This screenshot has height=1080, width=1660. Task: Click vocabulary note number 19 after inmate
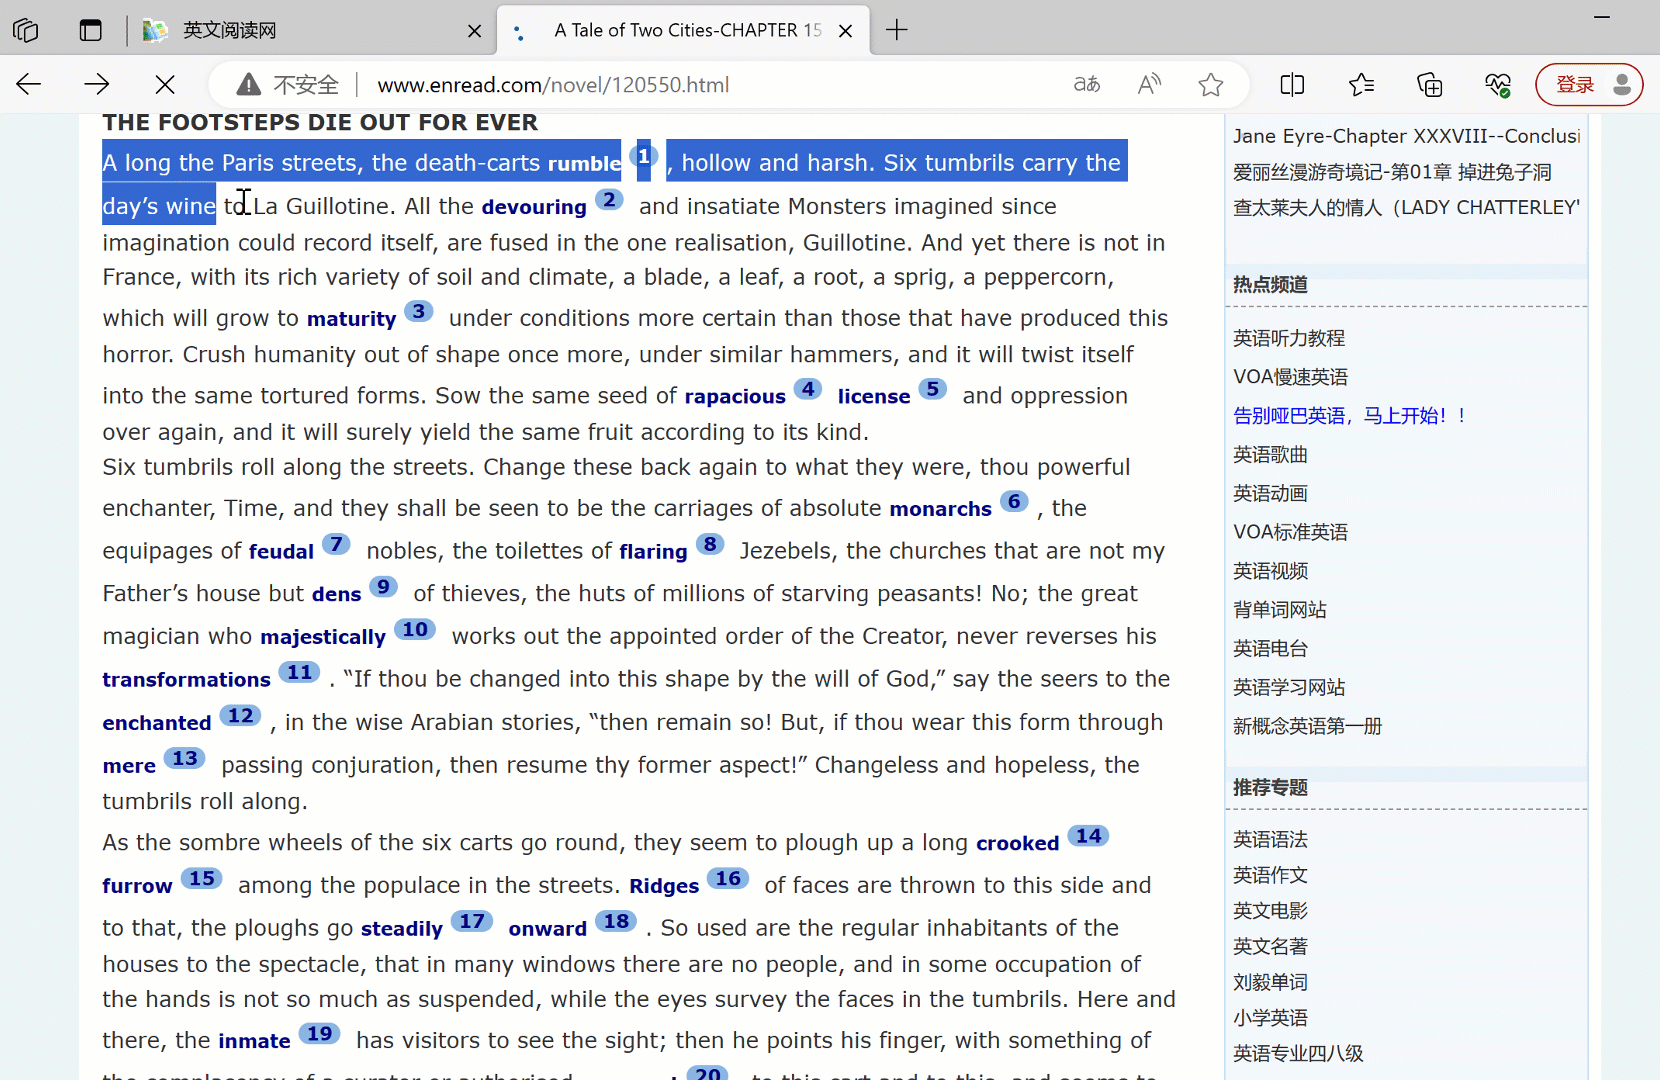click(x=319, y=1033)
